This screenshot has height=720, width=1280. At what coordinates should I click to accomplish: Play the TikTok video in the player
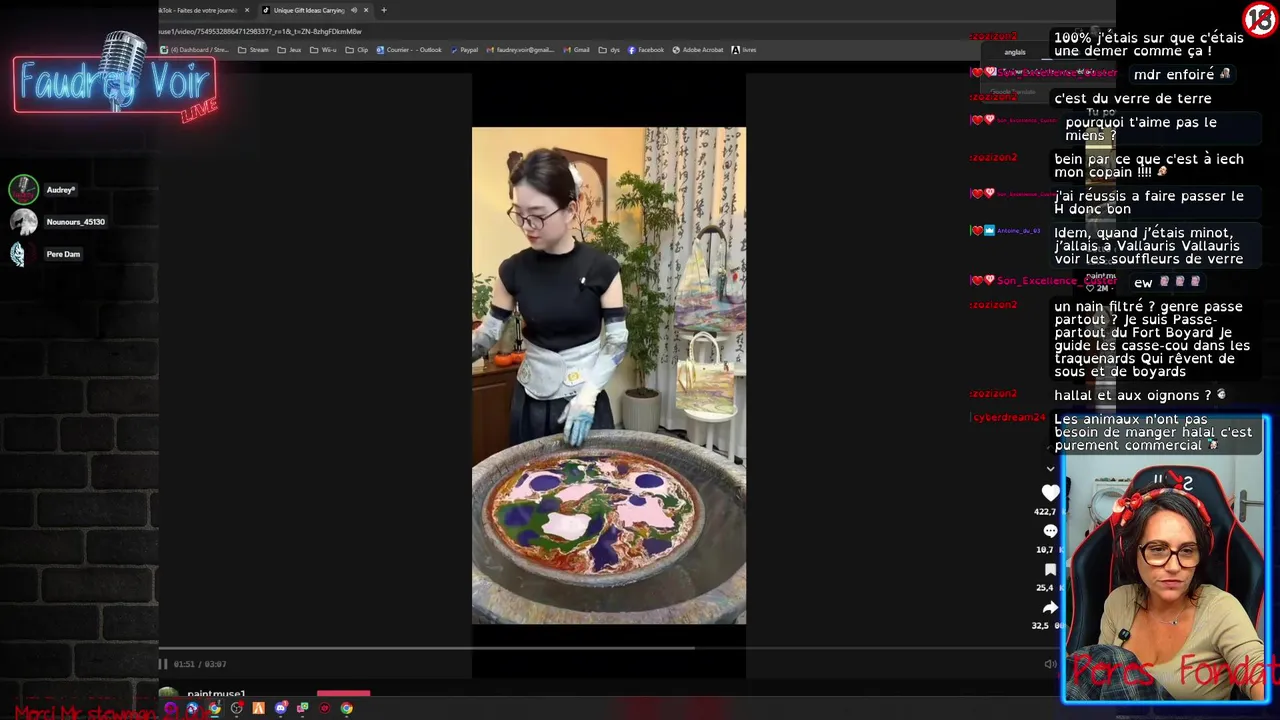(x=608, y=375)
